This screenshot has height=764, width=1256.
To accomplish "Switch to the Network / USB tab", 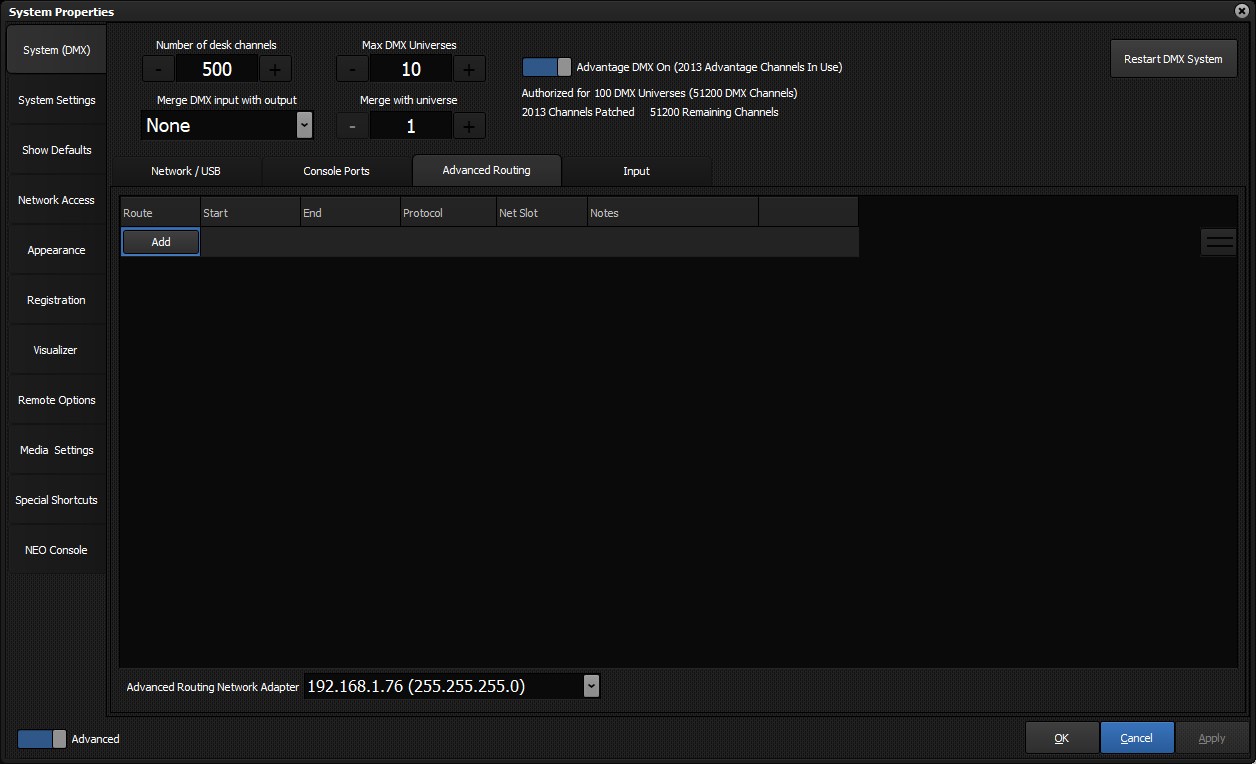I will [x=186, y=170].
